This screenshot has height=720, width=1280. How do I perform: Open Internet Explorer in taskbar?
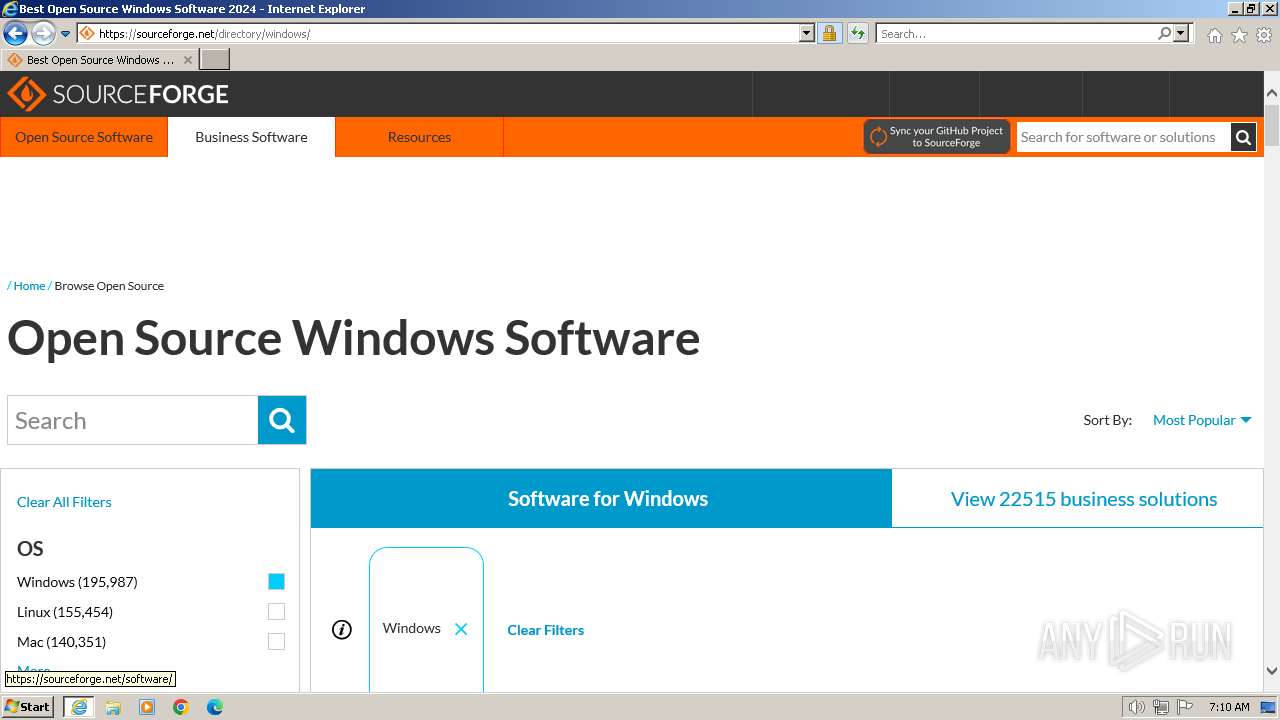click(79, 707)
